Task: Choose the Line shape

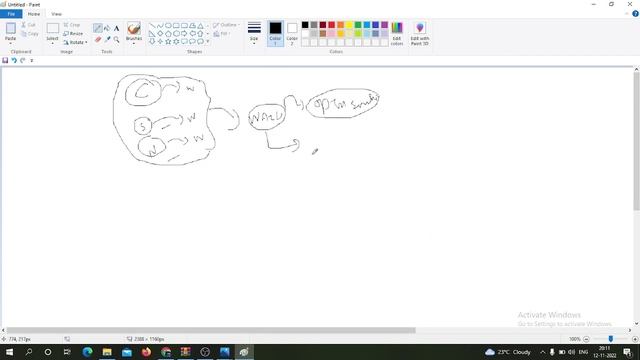Action: pyautogui.click(x=152, y=25)
